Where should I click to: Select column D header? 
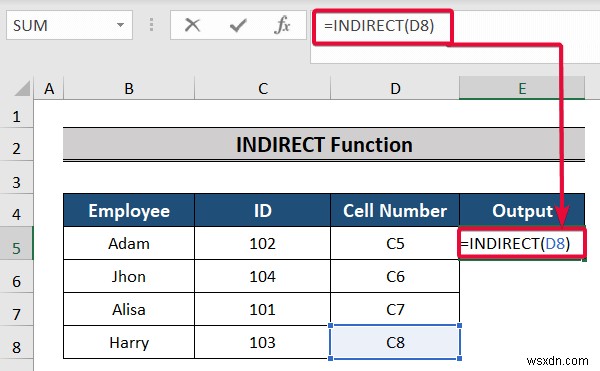395,88
